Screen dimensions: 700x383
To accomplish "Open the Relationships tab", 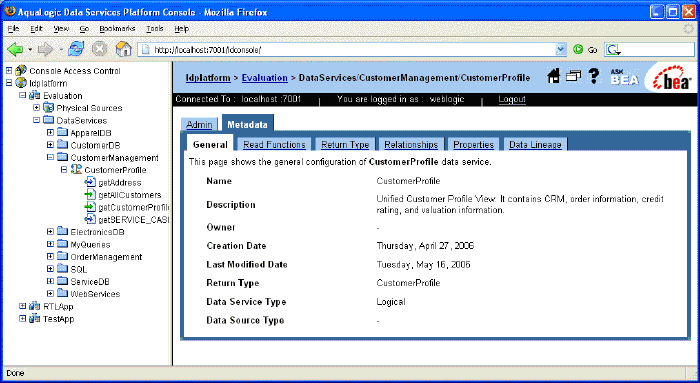I will [411, 145].
